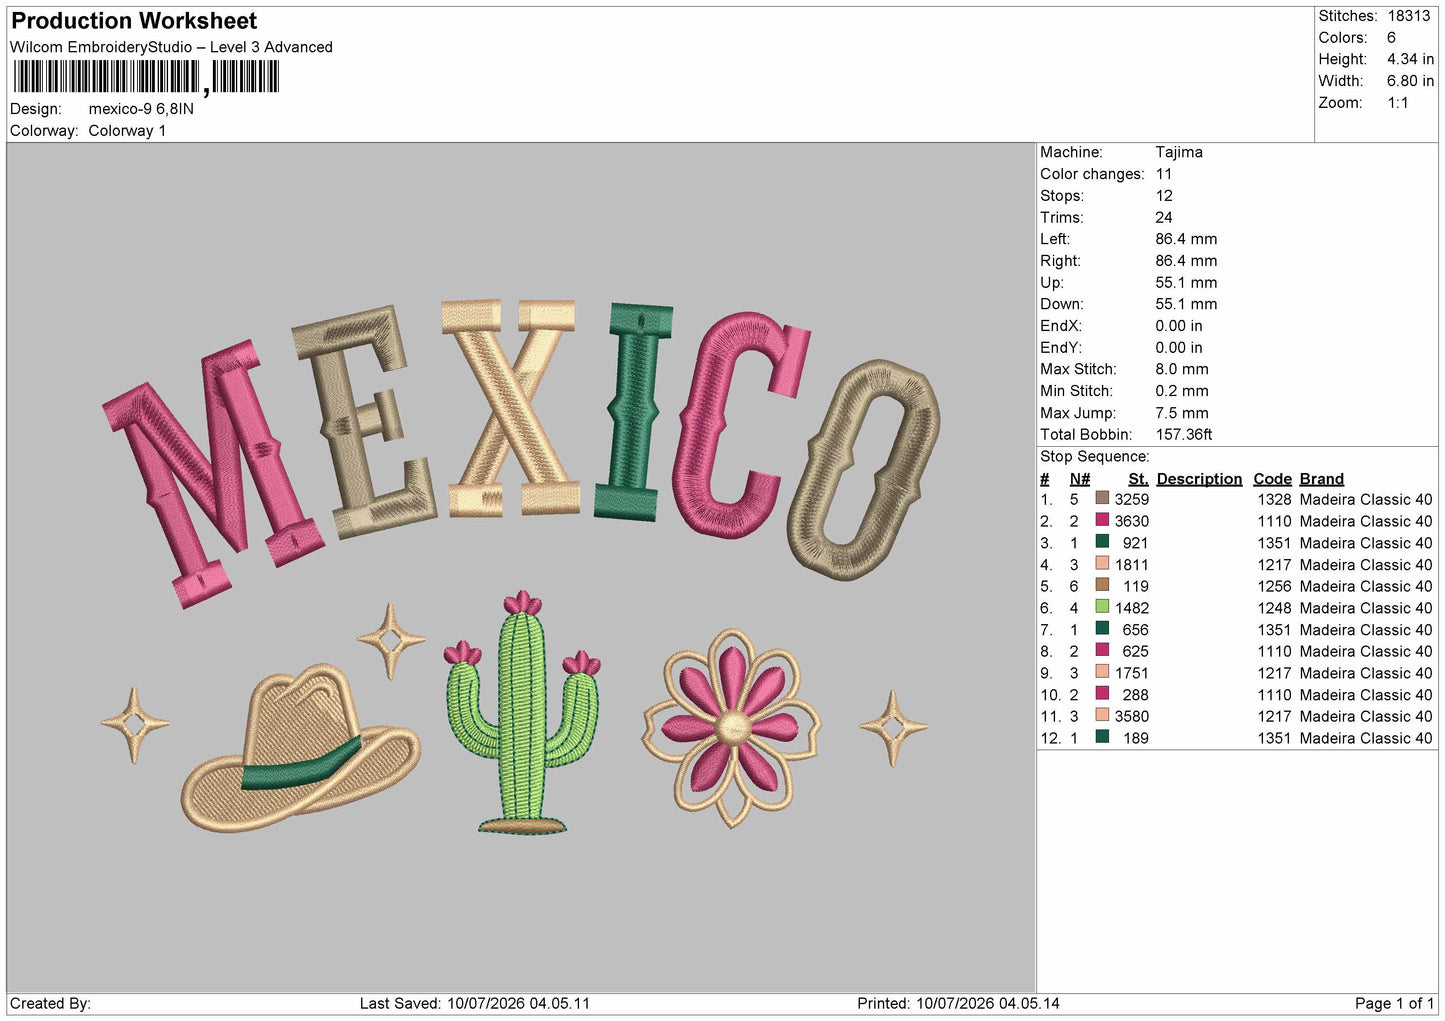Click the Machine value Tajima
Image resolution: width=1445 pixels, height=1021 pixels.
click(x=1179, y=152)
